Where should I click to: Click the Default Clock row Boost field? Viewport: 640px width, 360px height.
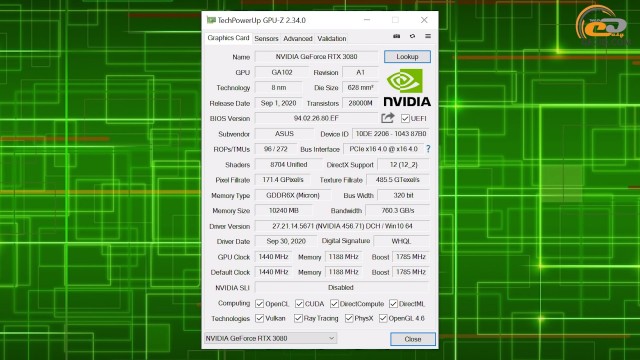411,272
